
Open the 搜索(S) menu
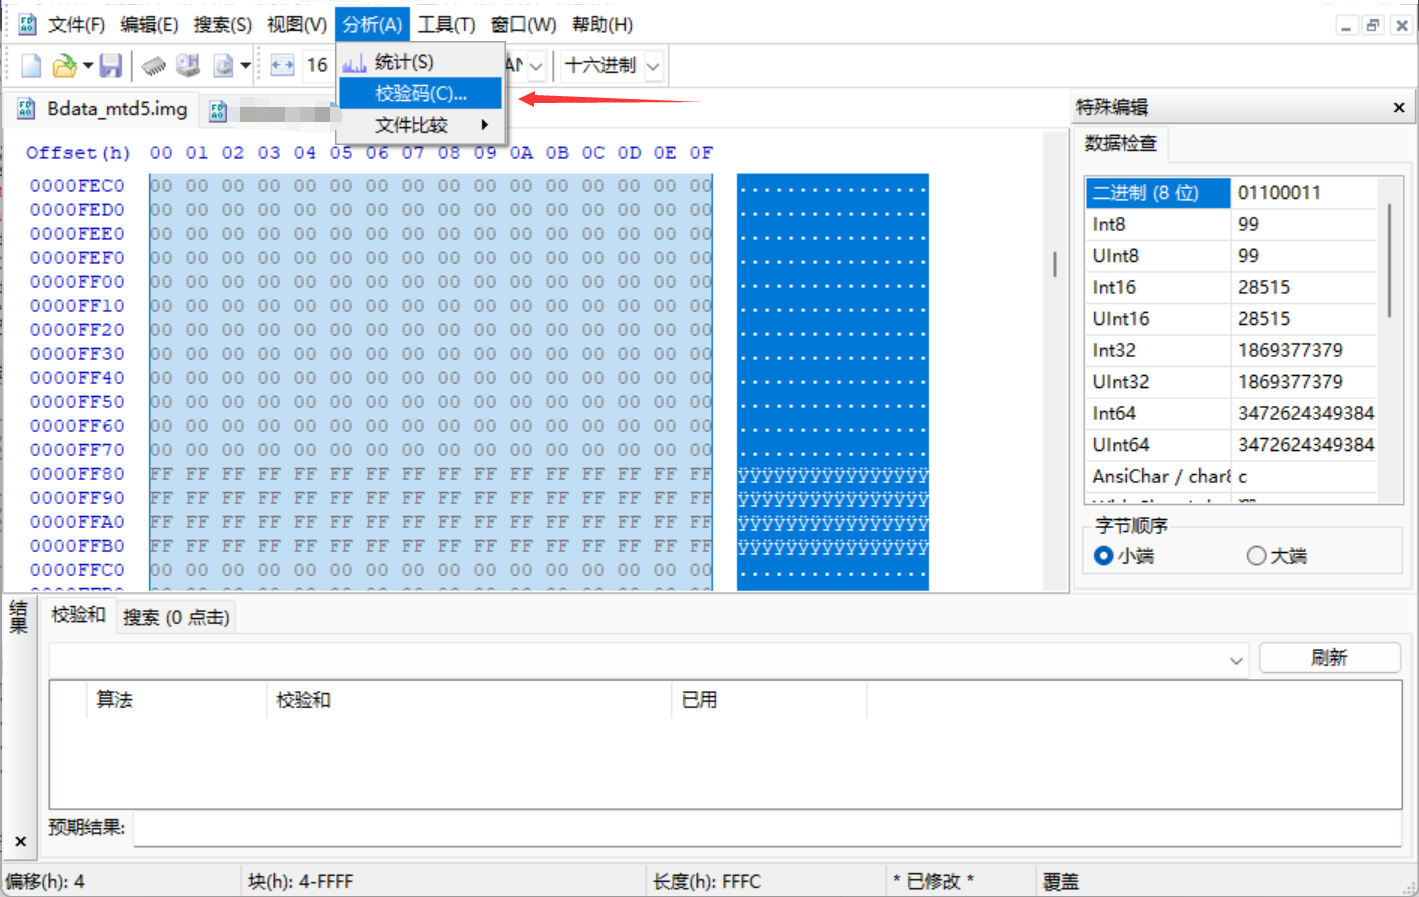point(222,25)
